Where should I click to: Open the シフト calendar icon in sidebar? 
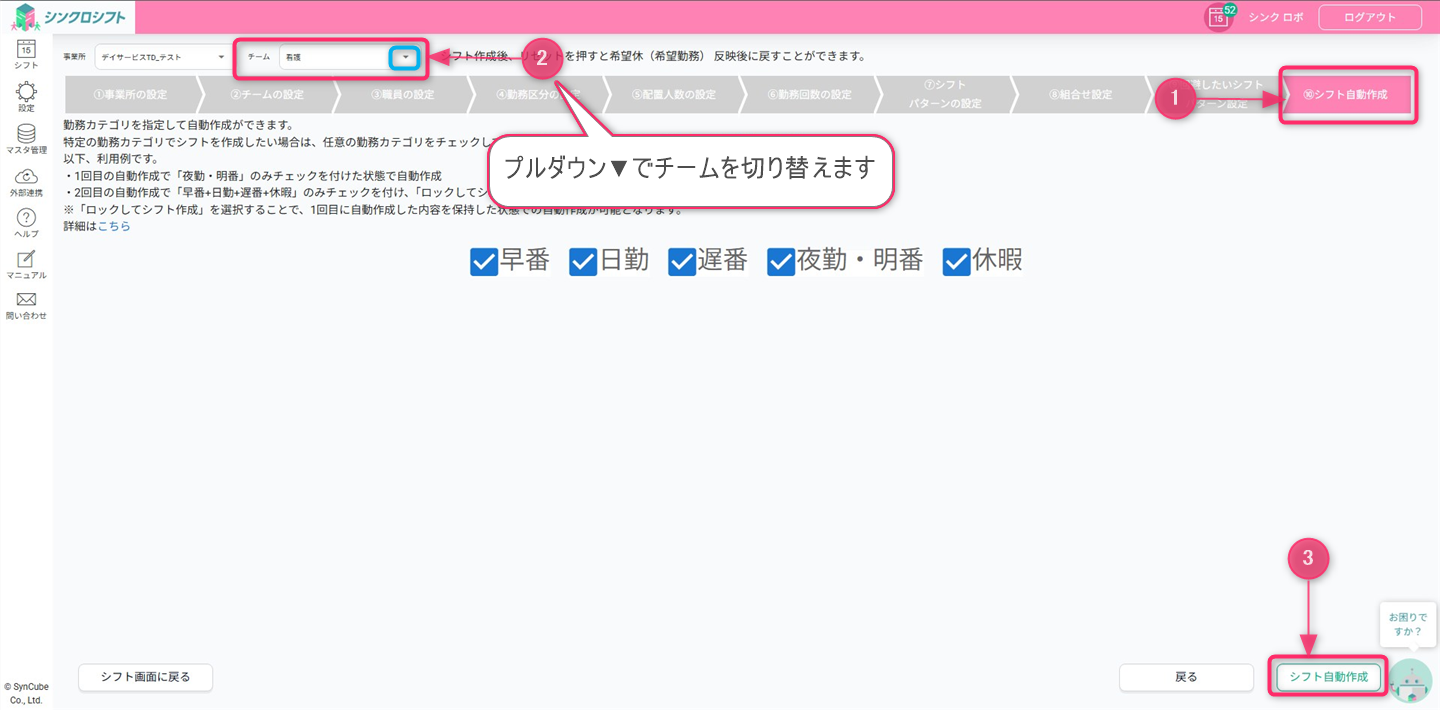coord(26,50)
